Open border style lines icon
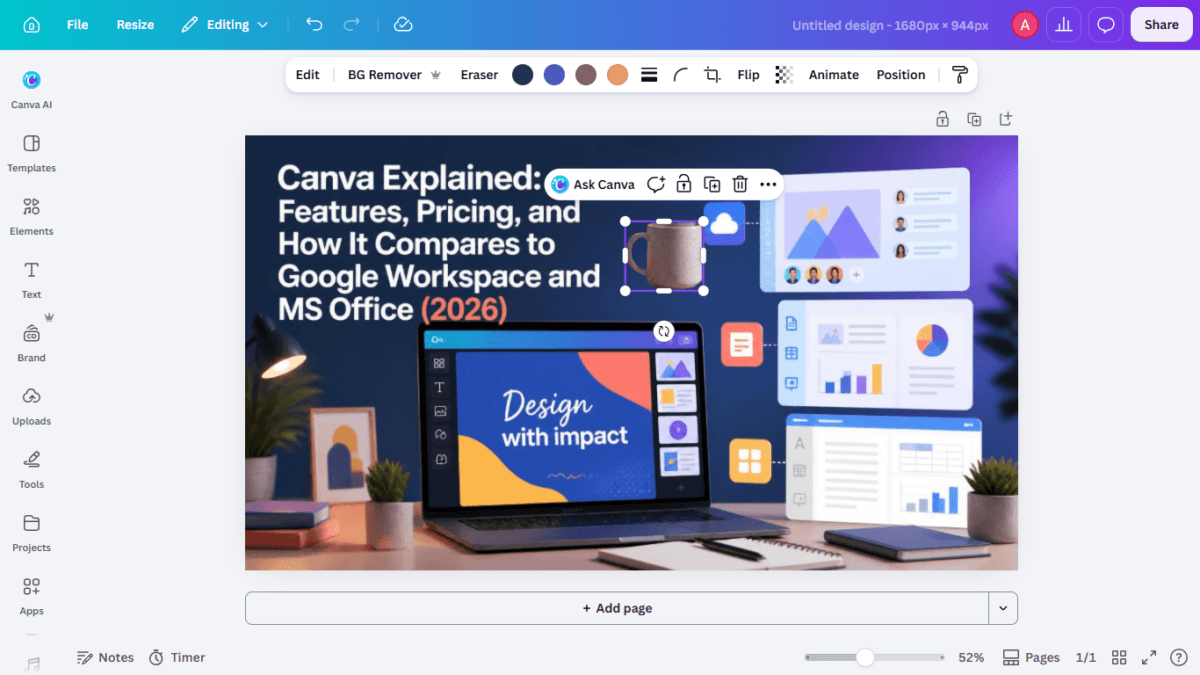This screenshot has width=1200, height=675. pos(649,75)
